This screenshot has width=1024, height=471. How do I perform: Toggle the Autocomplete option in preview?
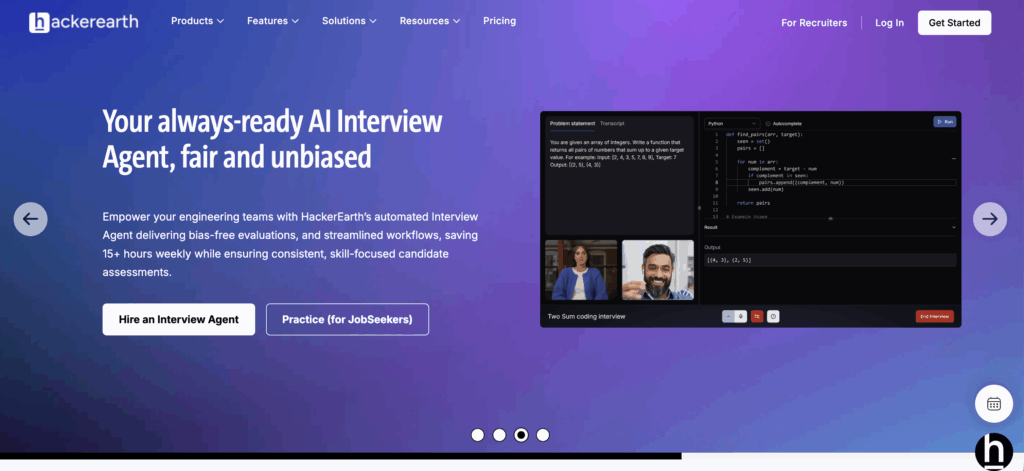click(x=784, y=123)
